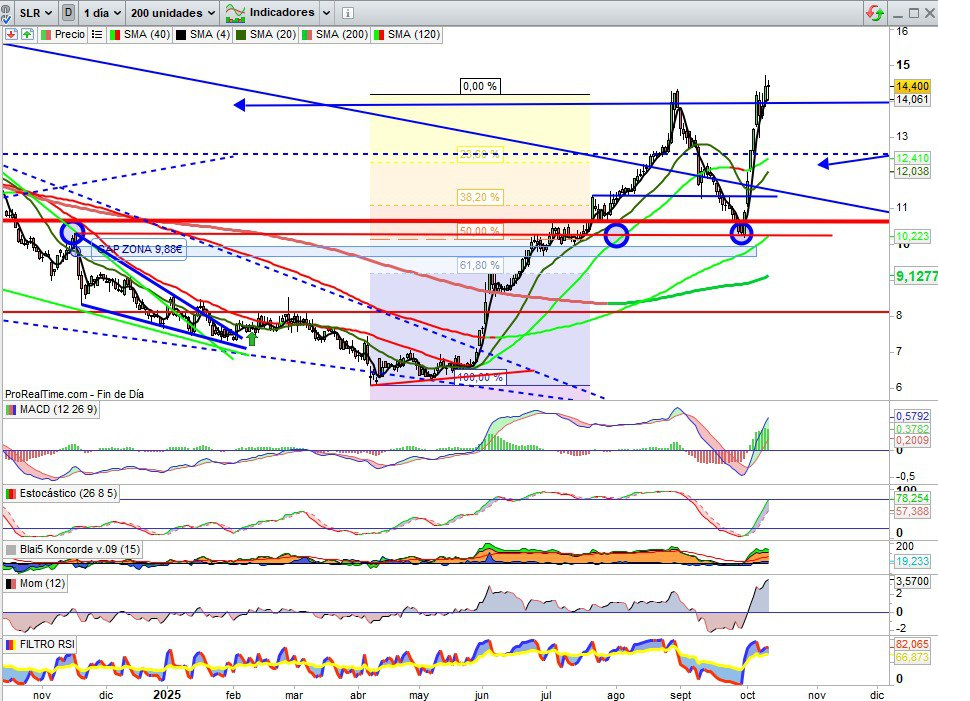Click the info icon in the top toolbar
This screenshot has height=701, width=970.
[346, 13]
